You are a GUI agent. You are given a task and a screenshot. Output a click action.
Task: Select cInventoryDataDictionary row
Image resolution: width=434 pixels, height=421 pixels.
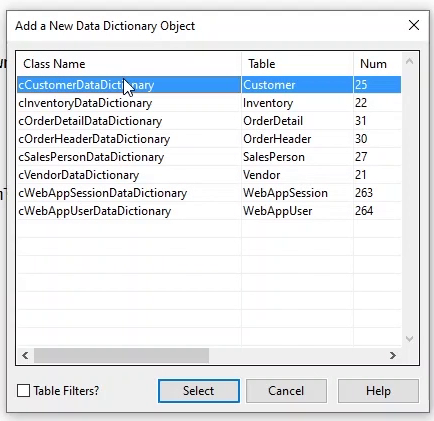[209, 103]
